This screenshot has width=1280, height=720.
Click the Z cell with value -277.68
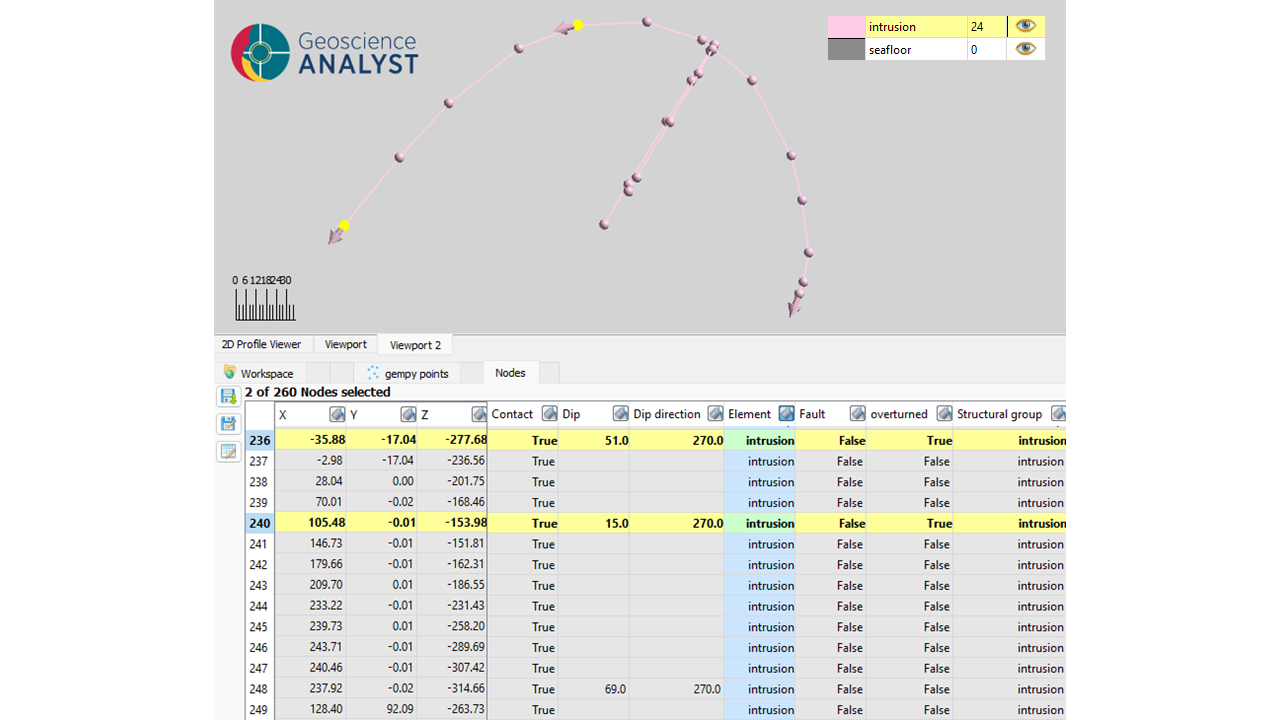452,440
